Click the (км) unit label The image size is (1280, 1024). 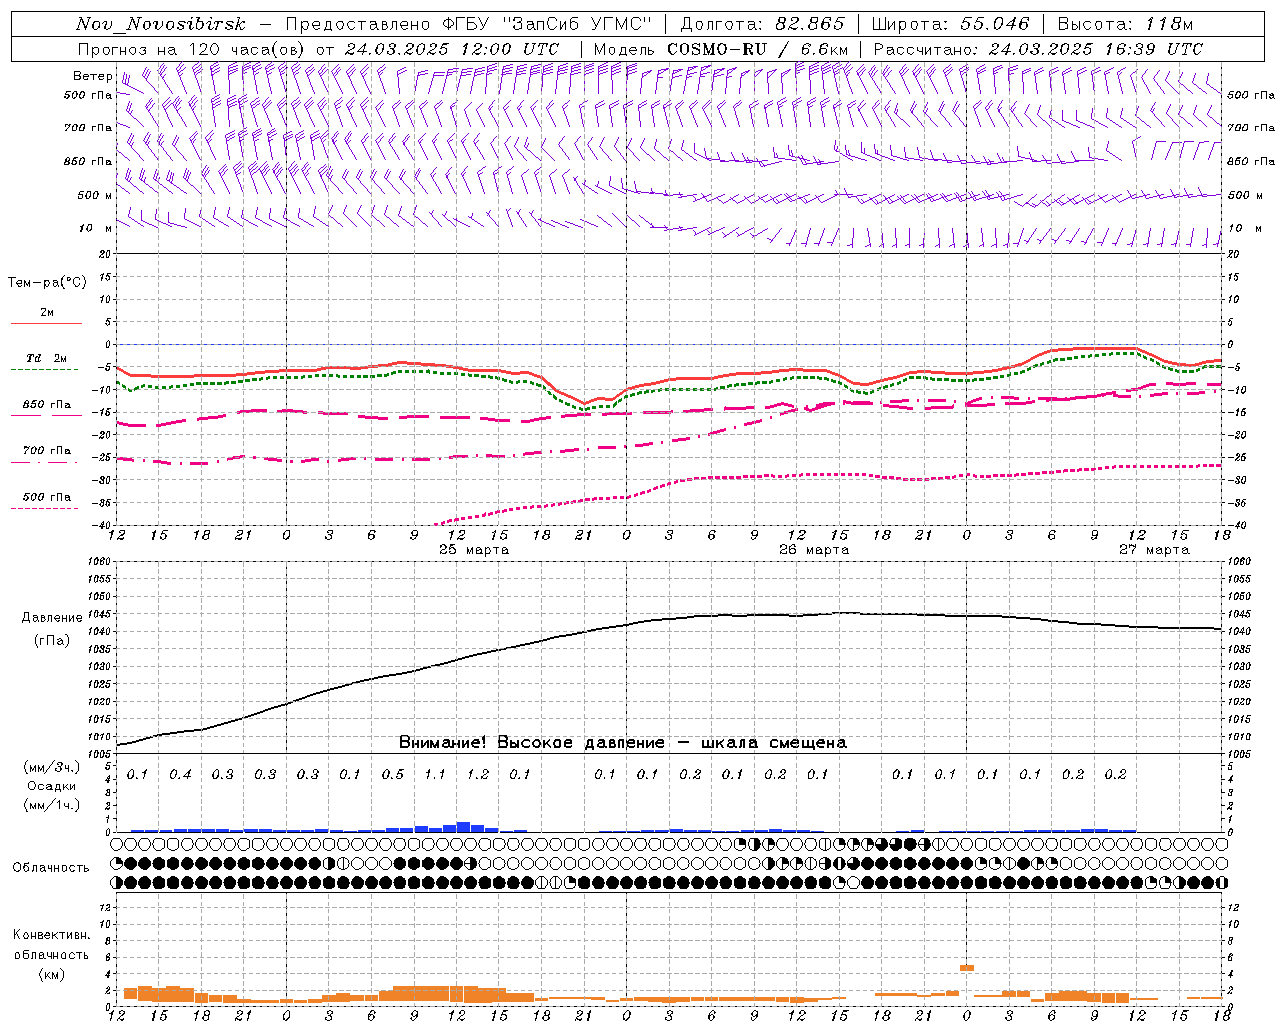(52, 973)
